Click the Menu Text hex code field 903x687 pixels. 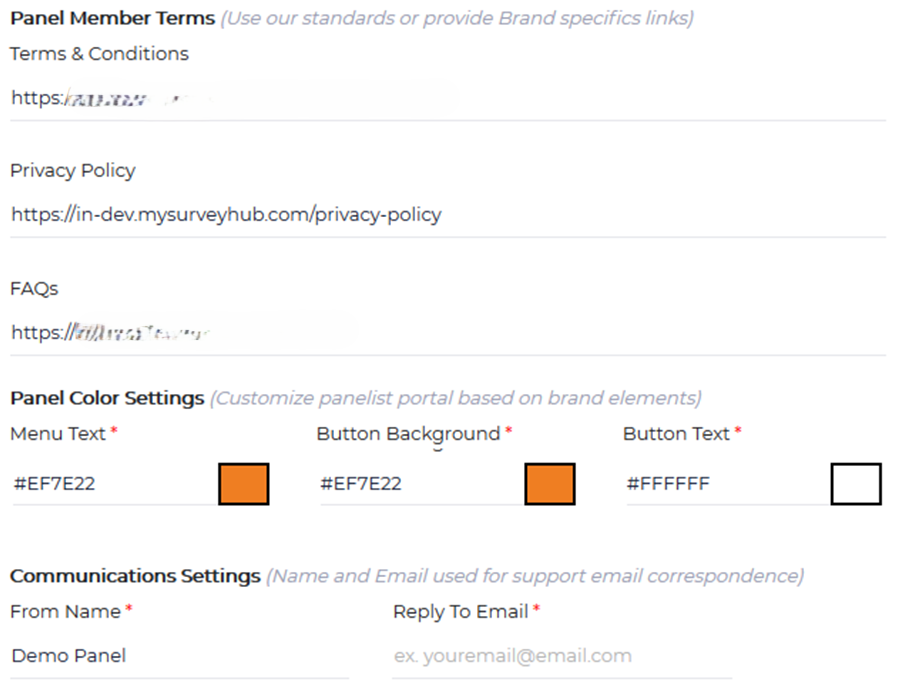[112, 484]
